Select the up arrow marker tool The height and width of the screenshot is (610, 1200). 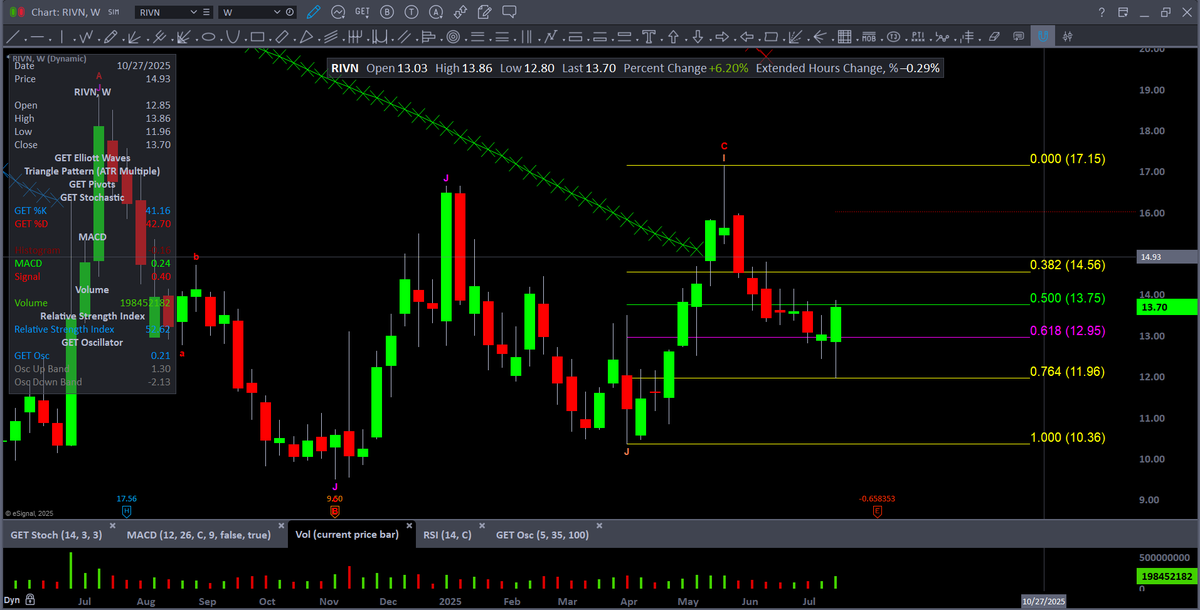pos(673,37)
